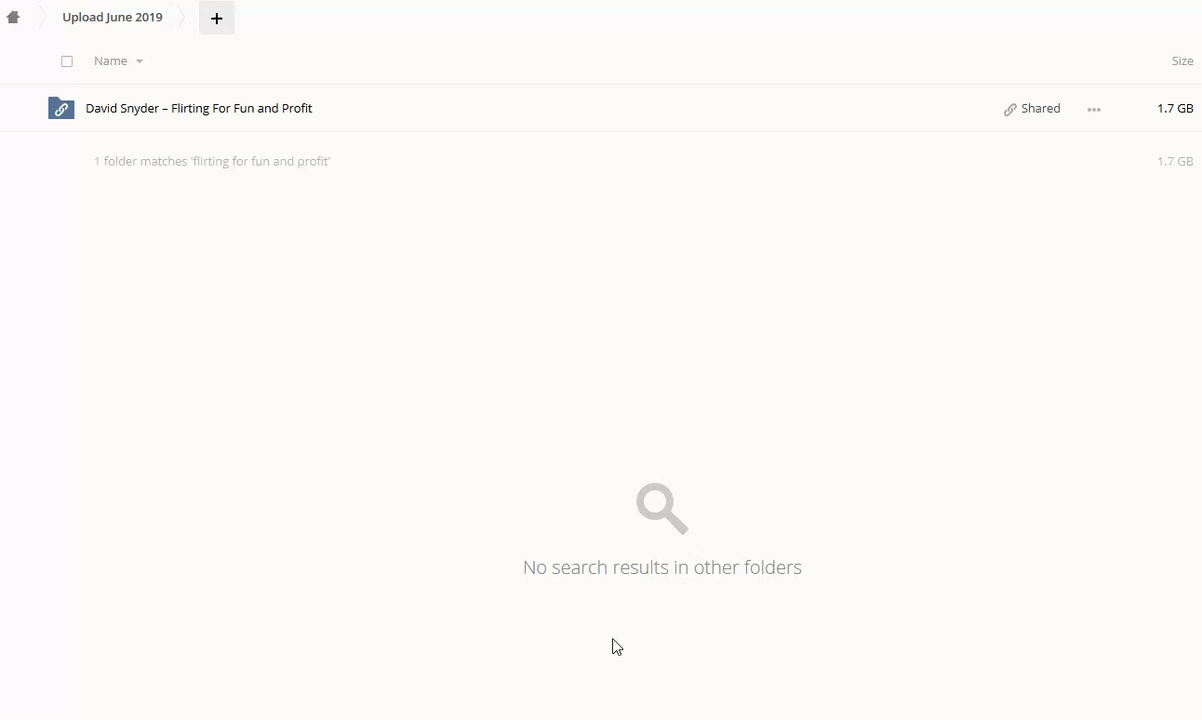Image resolution: width=1202 pixels, height=720 pixels.
Task: Open the plus New file menu
Action: point(216,18)
